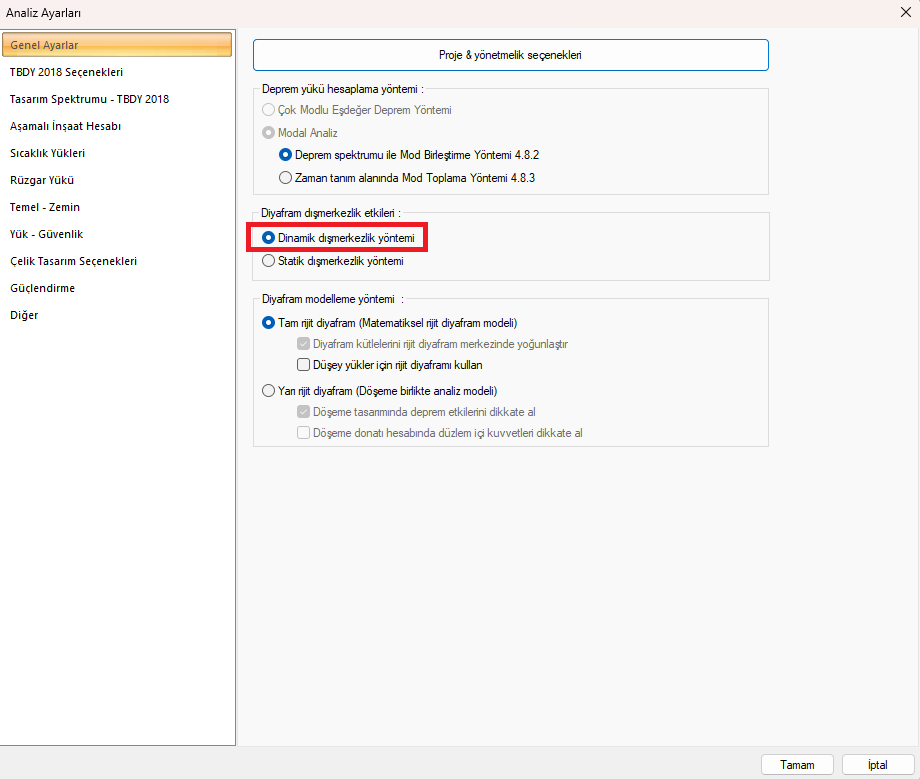Select Deprem spektrumu ile Mod Birleştirme Yöntemi
920x779 pixels.
pos(287,155)
